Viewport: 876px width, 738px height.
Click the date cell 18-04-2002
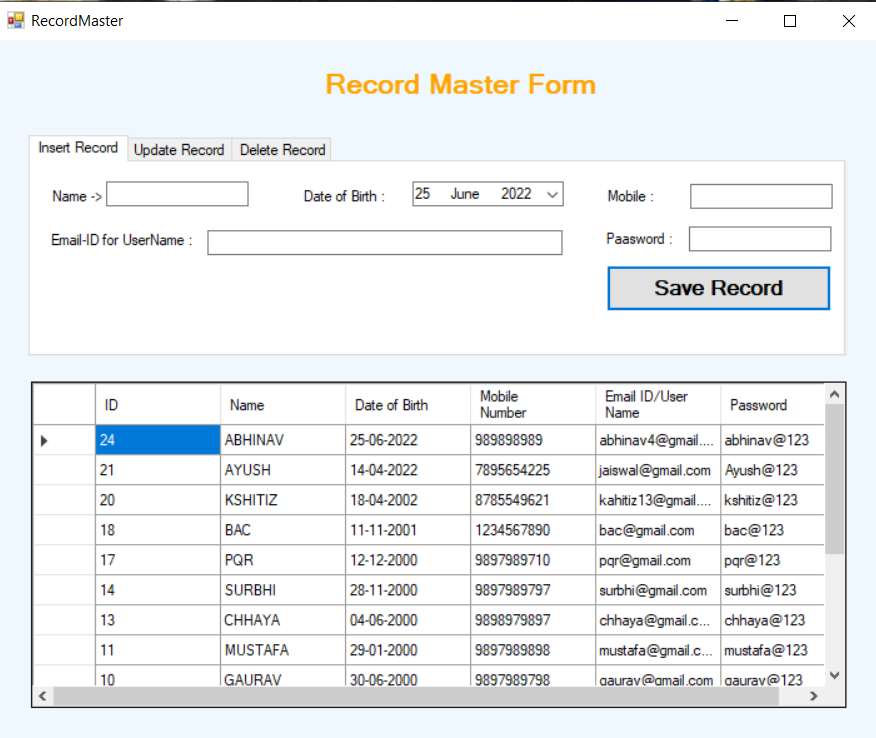[x=408, y=500]
